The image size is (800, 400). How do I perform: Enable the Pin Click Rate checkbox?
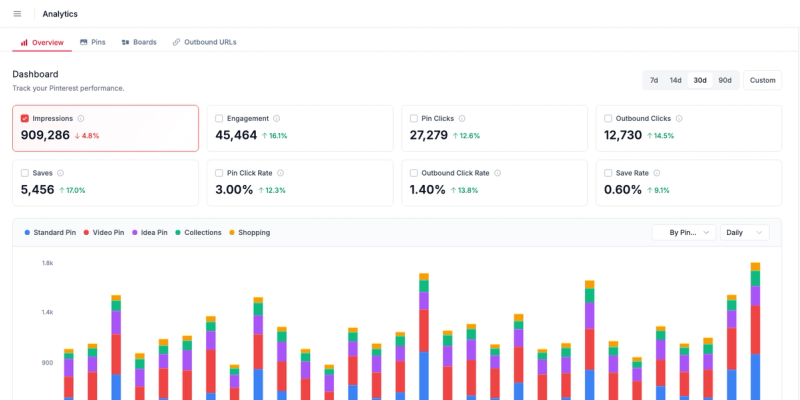[219, 173]
